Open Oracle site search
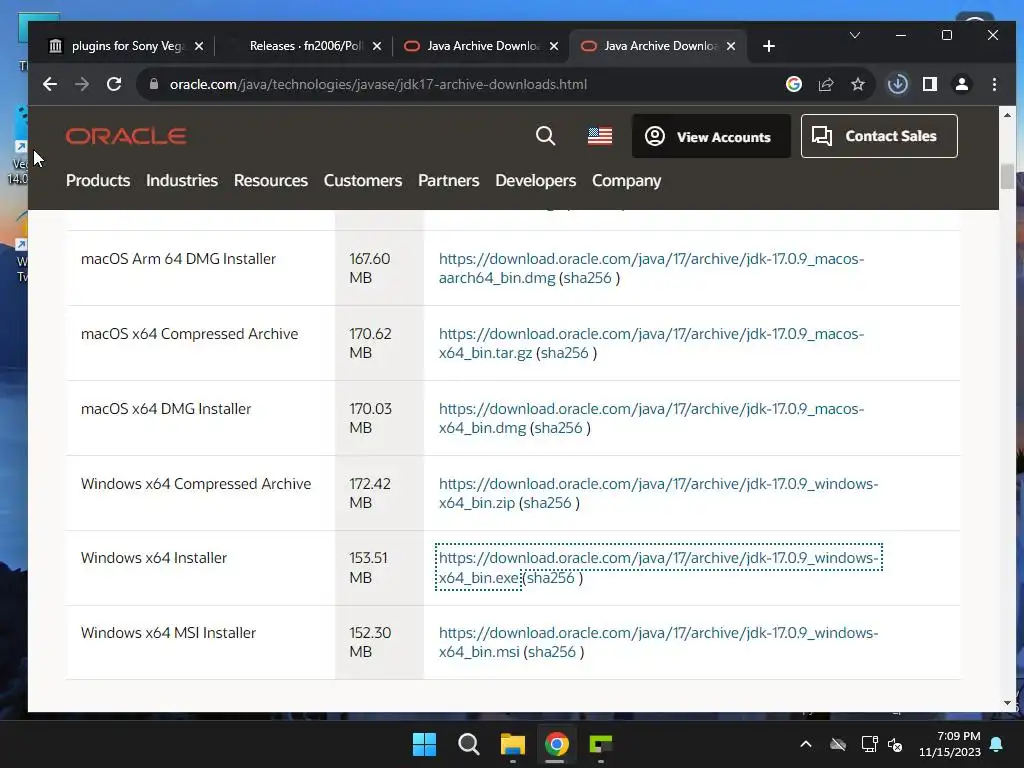The height and width of the screenshot is (768, 1024). tap(545, 136)
